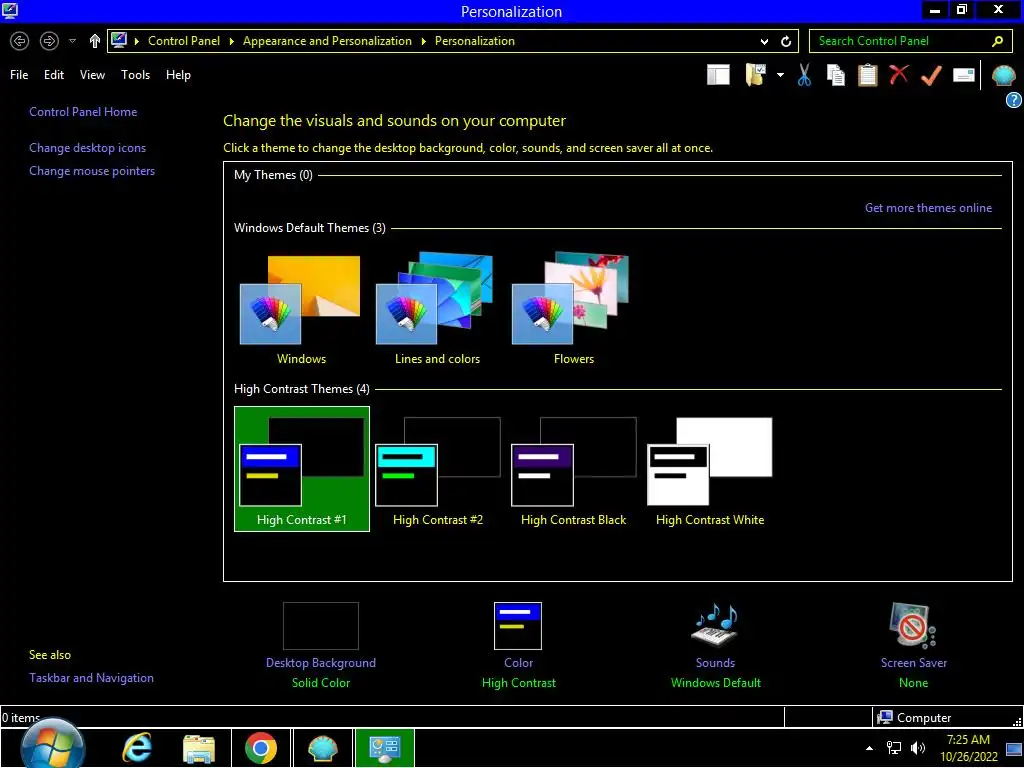
Task: Click the navigation pane layout icon in toolbar
Action: [x=718, y=75]
